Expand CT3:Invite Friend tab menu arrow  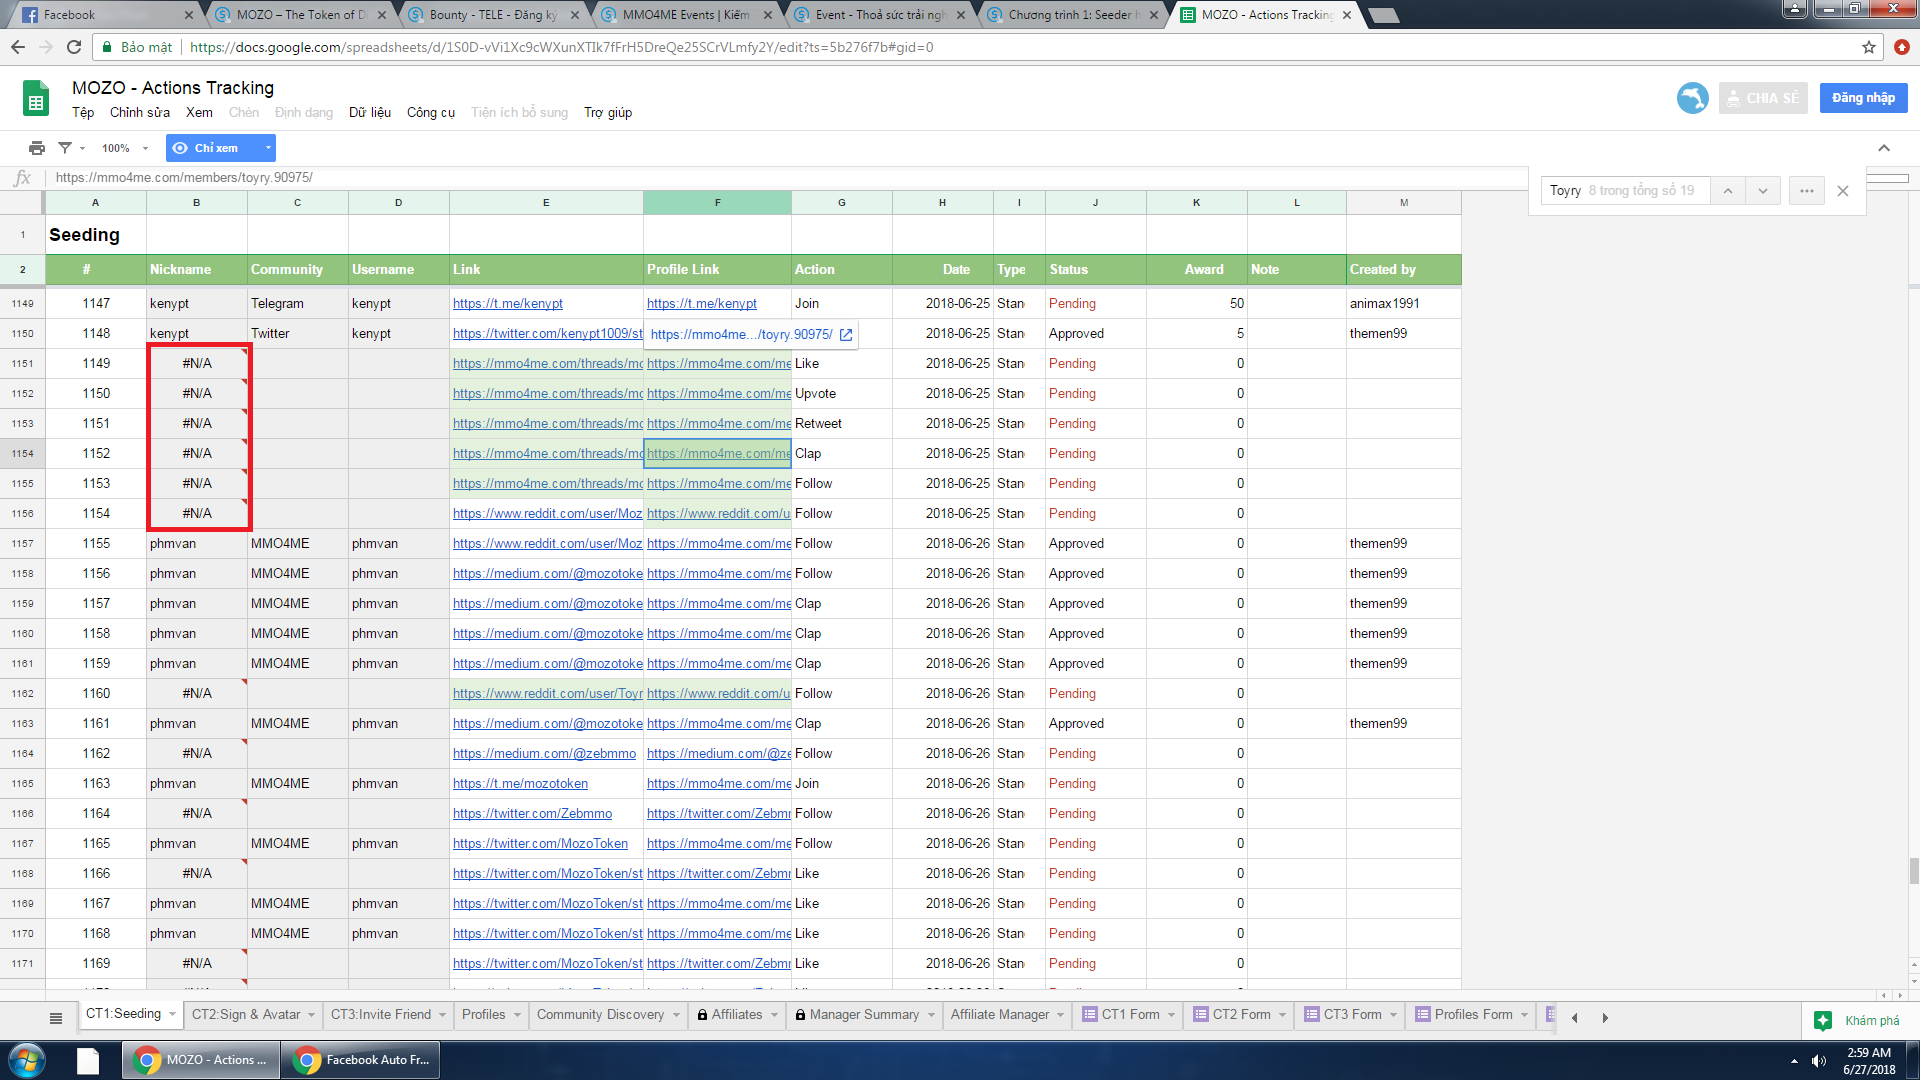[442, 1015]
